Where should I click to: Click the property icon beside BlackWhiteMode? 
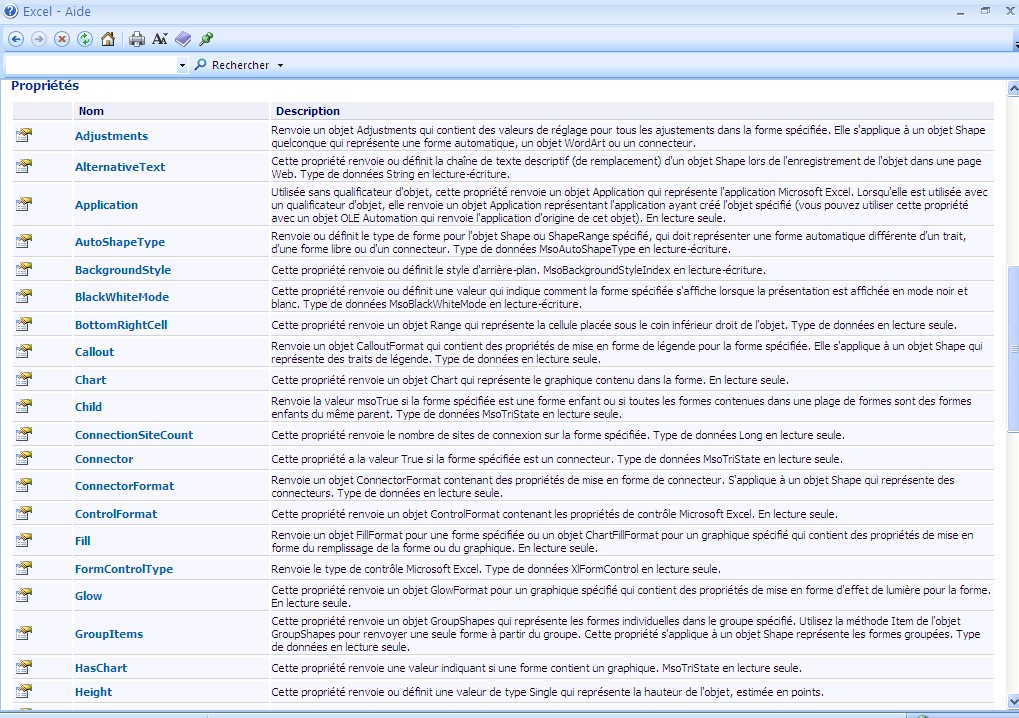click(x=24, y=296)
